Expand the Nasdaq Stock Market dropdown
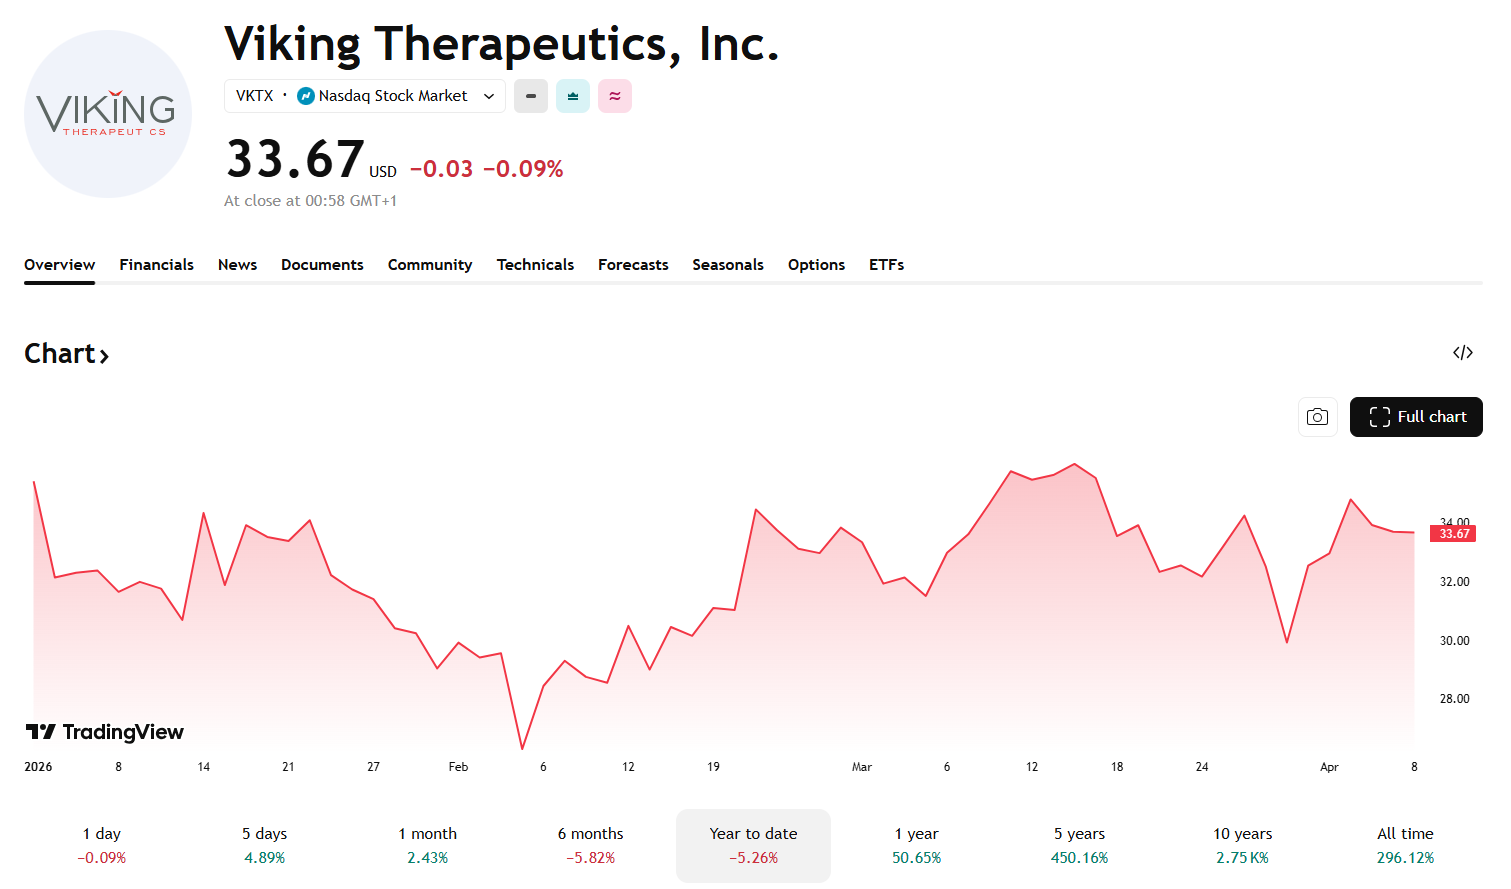1511x889 pixels. 489,96
